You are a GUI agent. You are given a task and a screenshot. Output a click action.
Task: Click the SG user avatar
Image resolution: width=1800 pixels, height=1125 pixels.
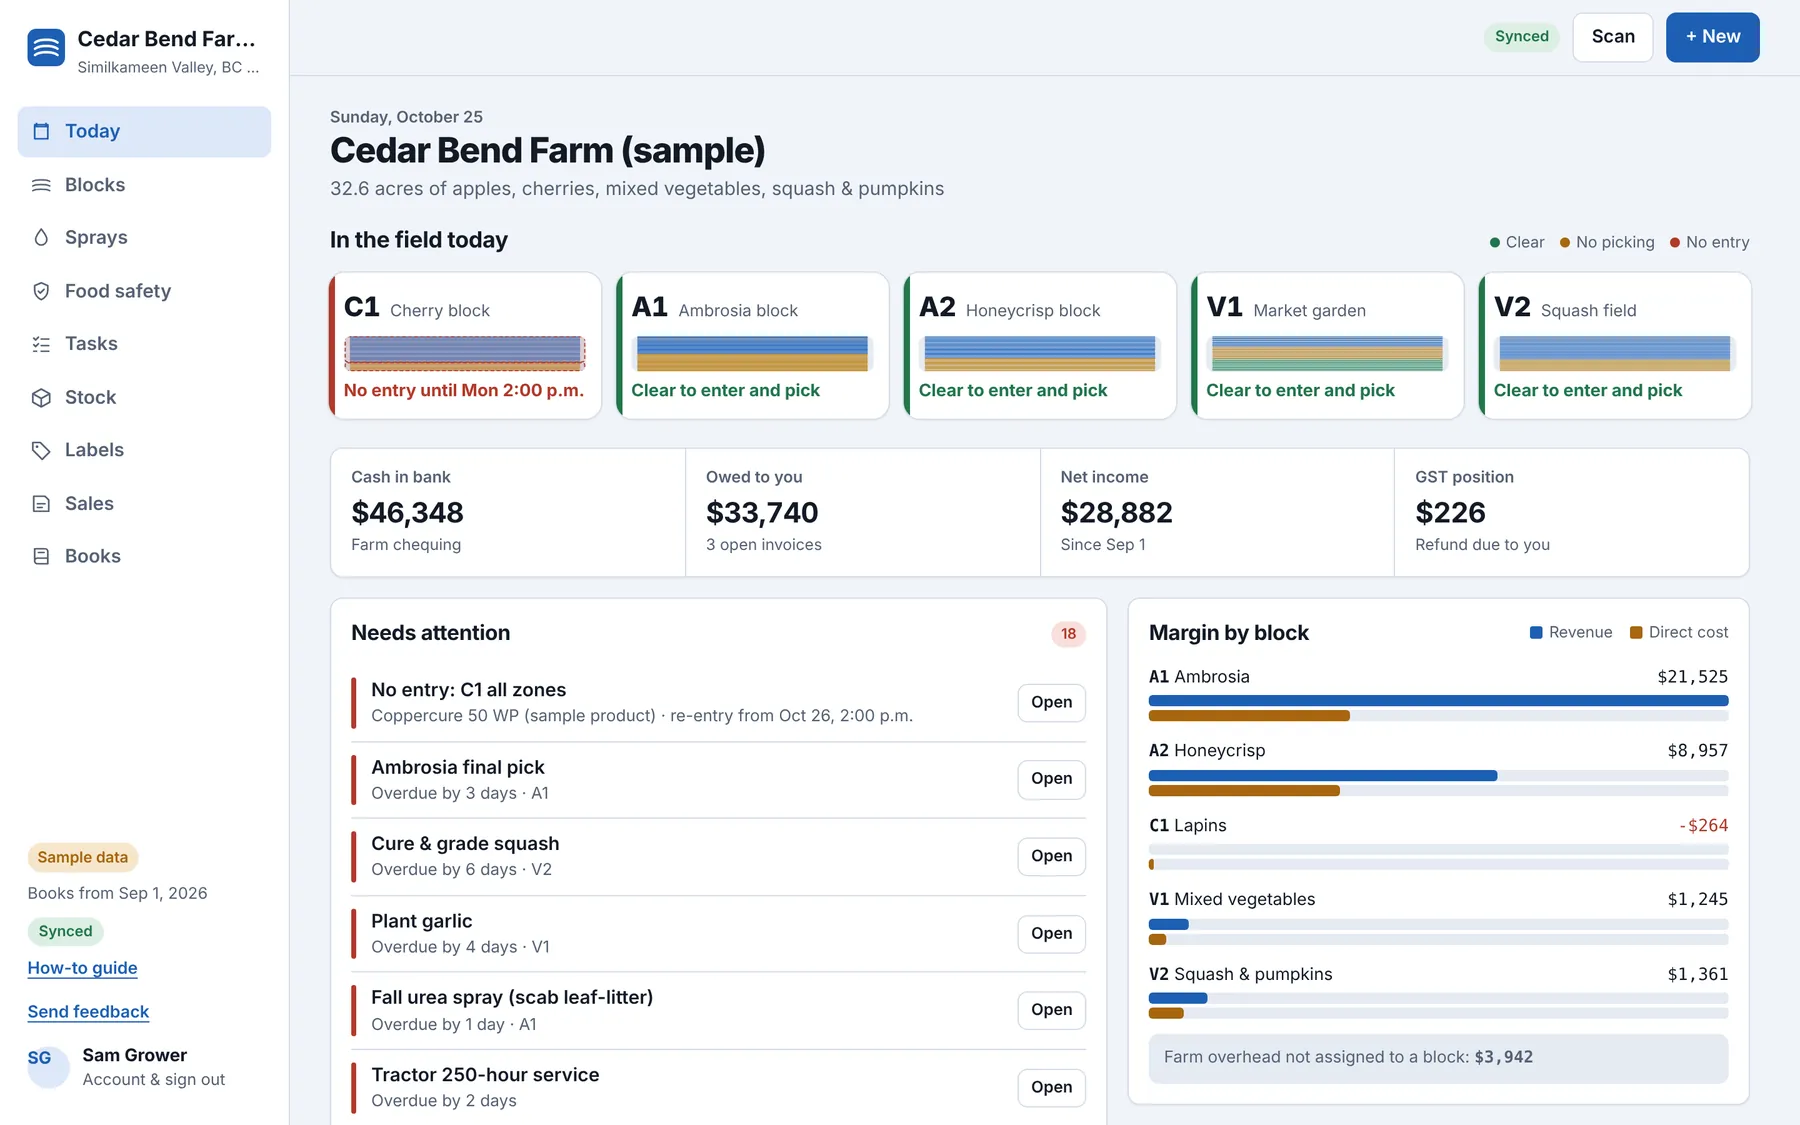(x=48, y=1067)
